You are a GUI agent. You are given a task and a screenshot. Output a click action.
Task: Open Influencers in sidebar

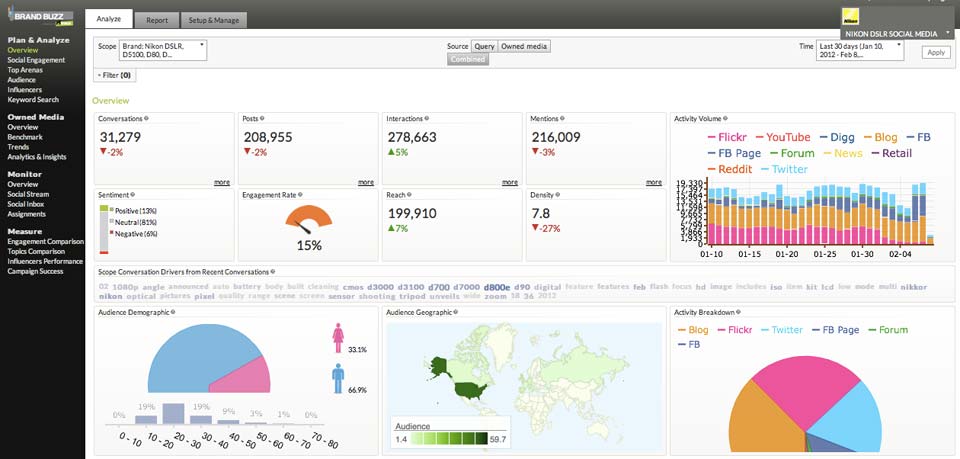tap(24, 89)
